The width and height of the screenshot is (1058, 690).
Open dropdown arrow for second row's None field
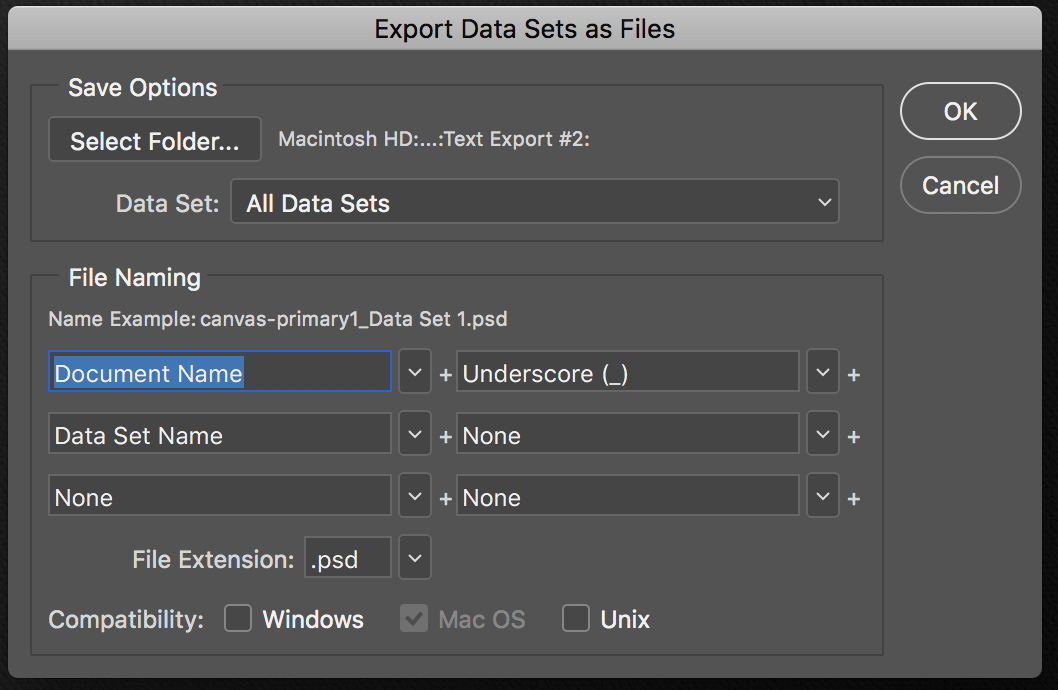click(x=822, y=435)
